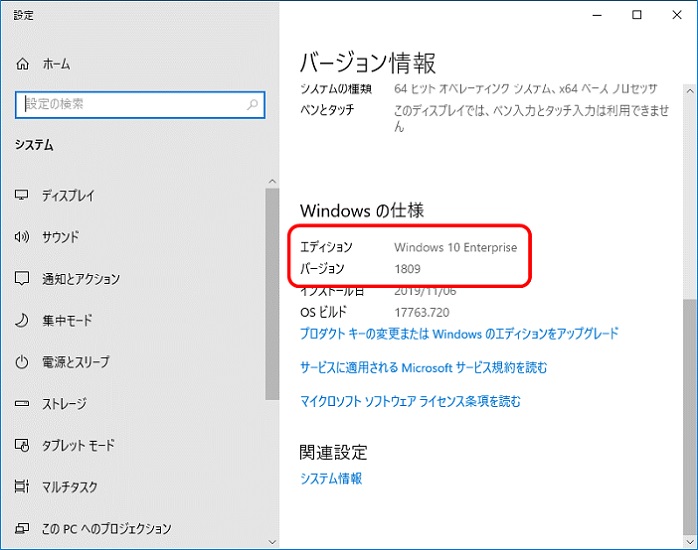Click main pane scrollbar up arrow

(690, 91)
